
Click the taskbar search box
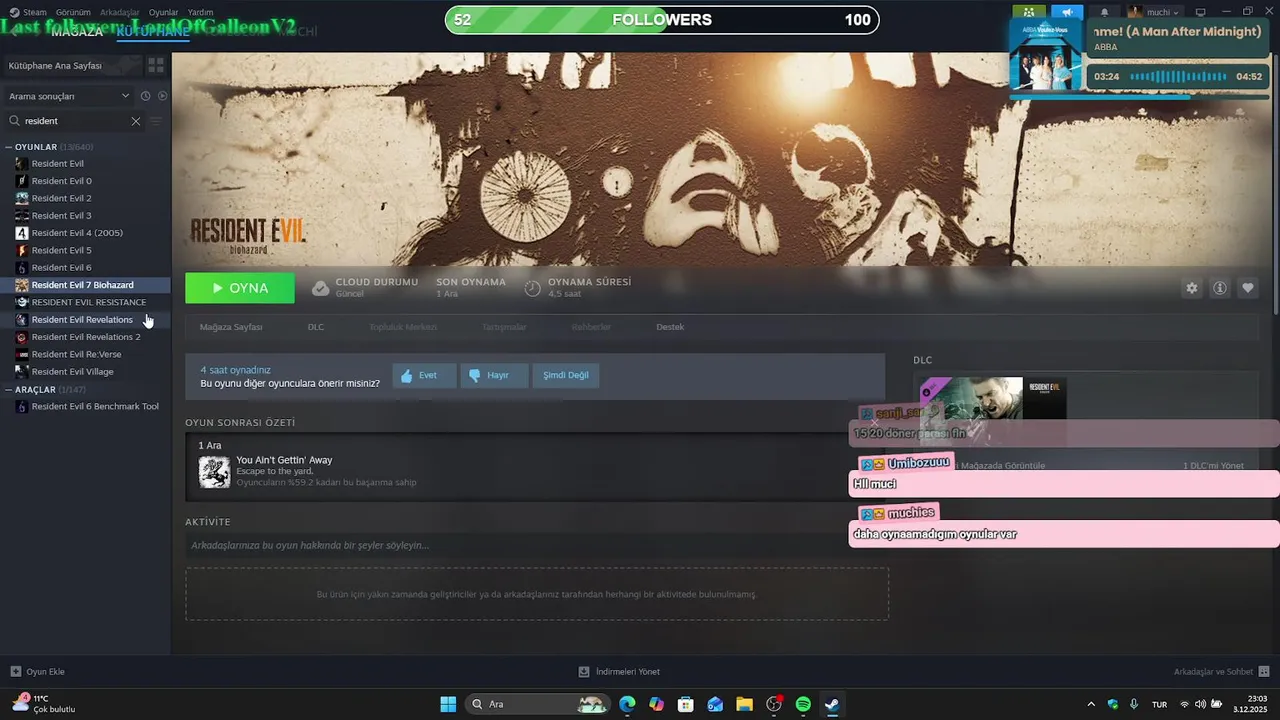538,704
